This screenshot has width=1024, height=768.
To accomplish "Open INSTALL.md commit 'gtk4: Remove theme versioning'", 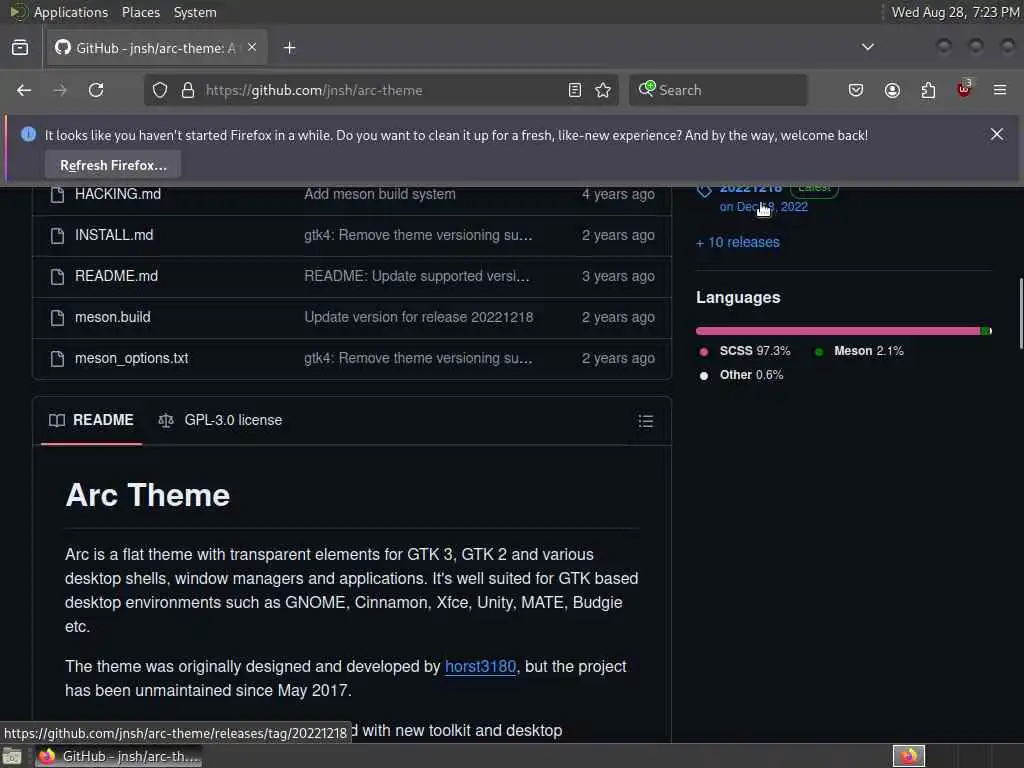I will click(418, 235).
